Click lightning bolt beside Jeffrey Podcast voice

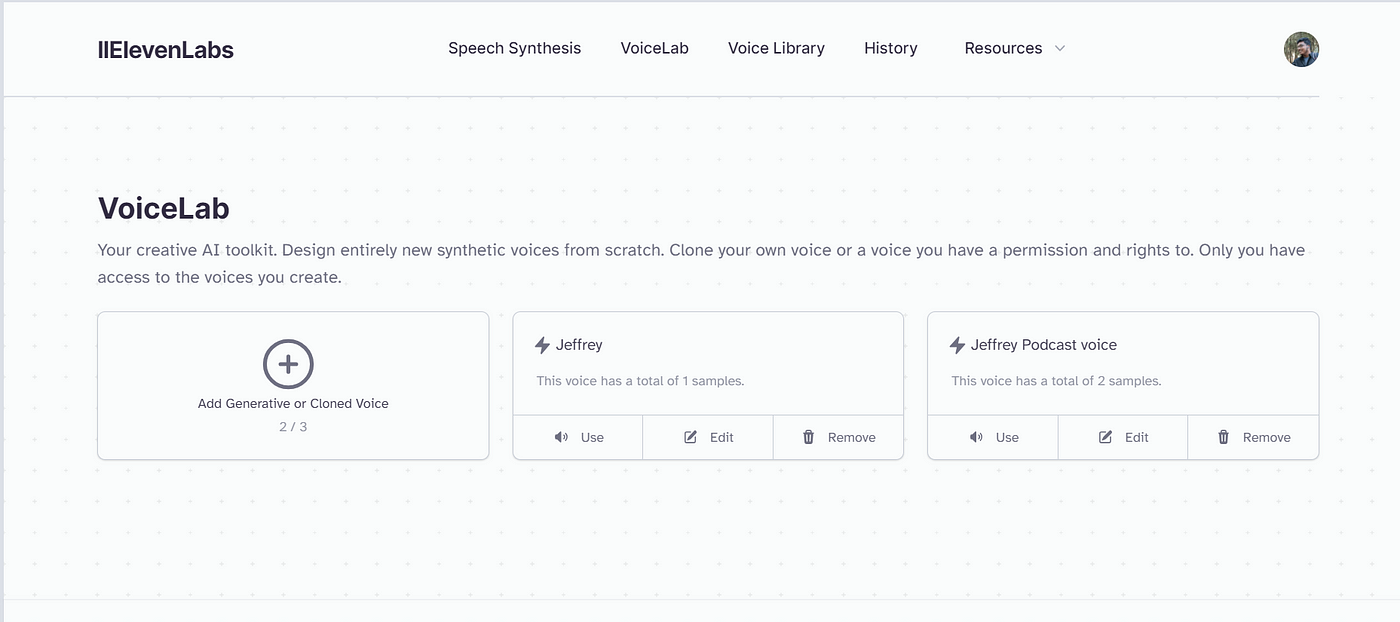(958, 345)
